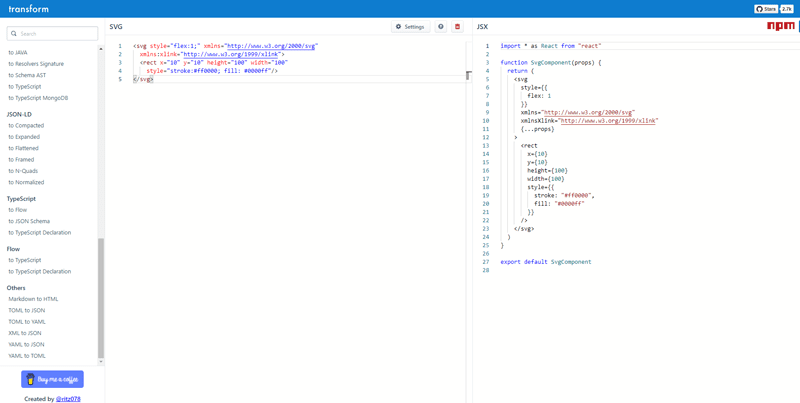The image size is (800, 403).
Task: Click the Buy me a coffee button
Action: click(x=52, y=379)
